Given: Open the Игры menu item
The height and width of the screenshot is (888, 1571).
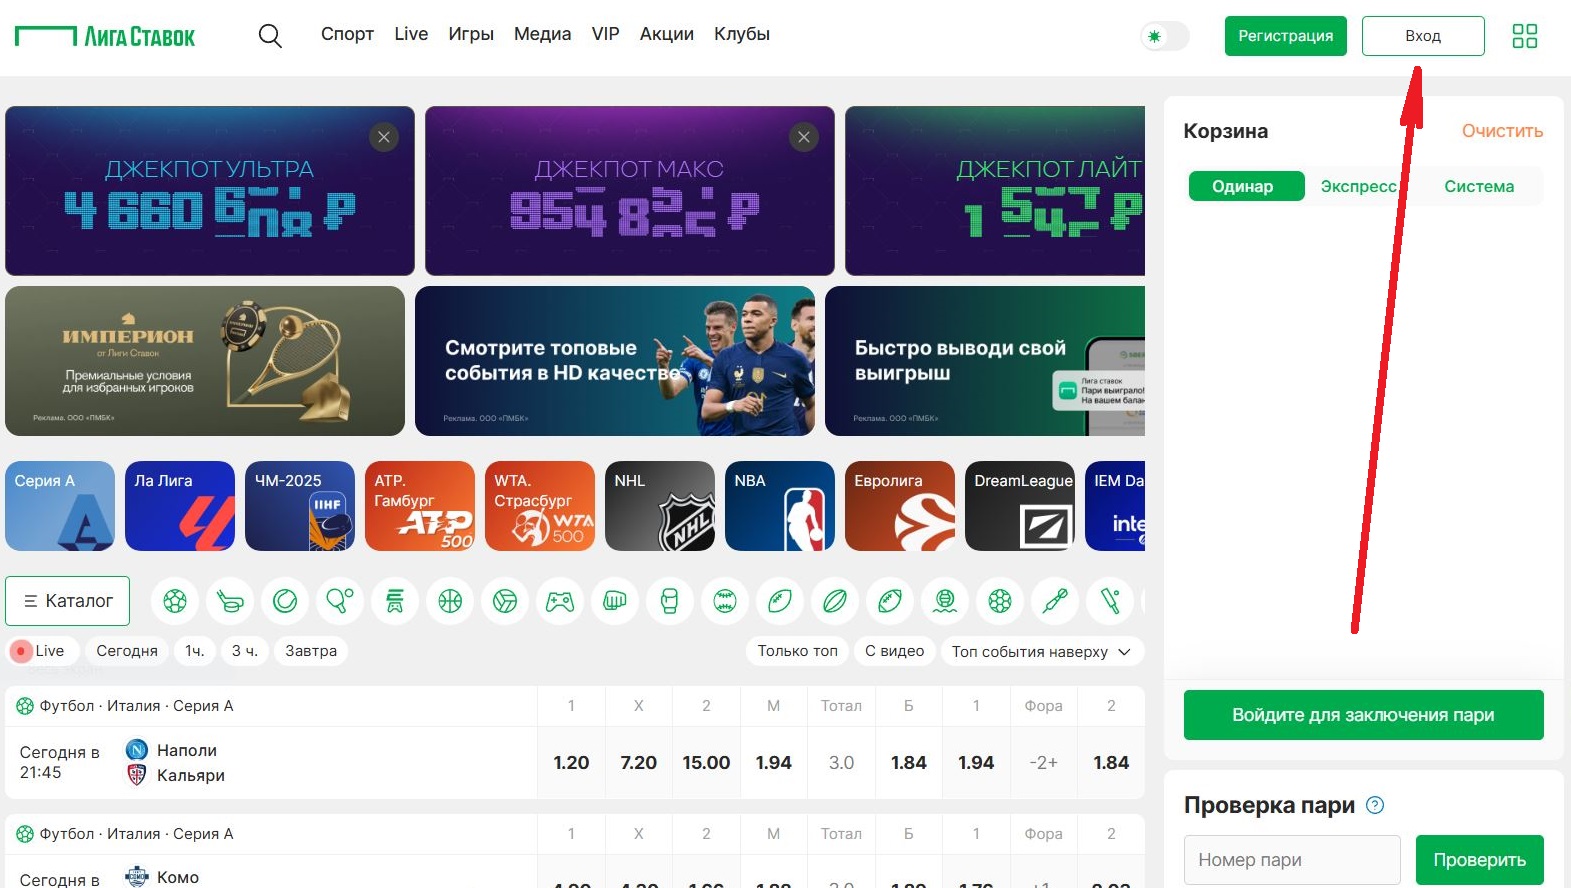Looking at the screenshot, I should pos(471,34).
